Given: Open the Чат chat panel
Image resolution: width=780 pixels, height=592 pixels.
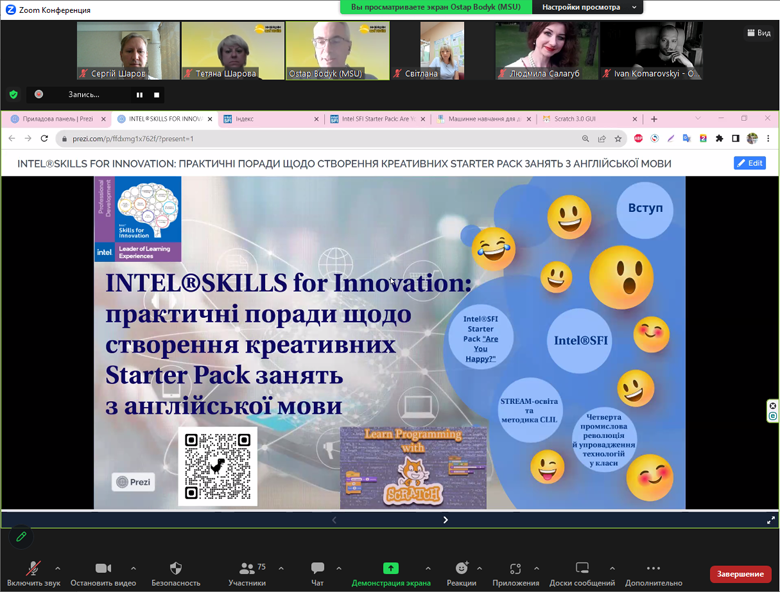Looking at the screenshot, I should pos(318,568).
